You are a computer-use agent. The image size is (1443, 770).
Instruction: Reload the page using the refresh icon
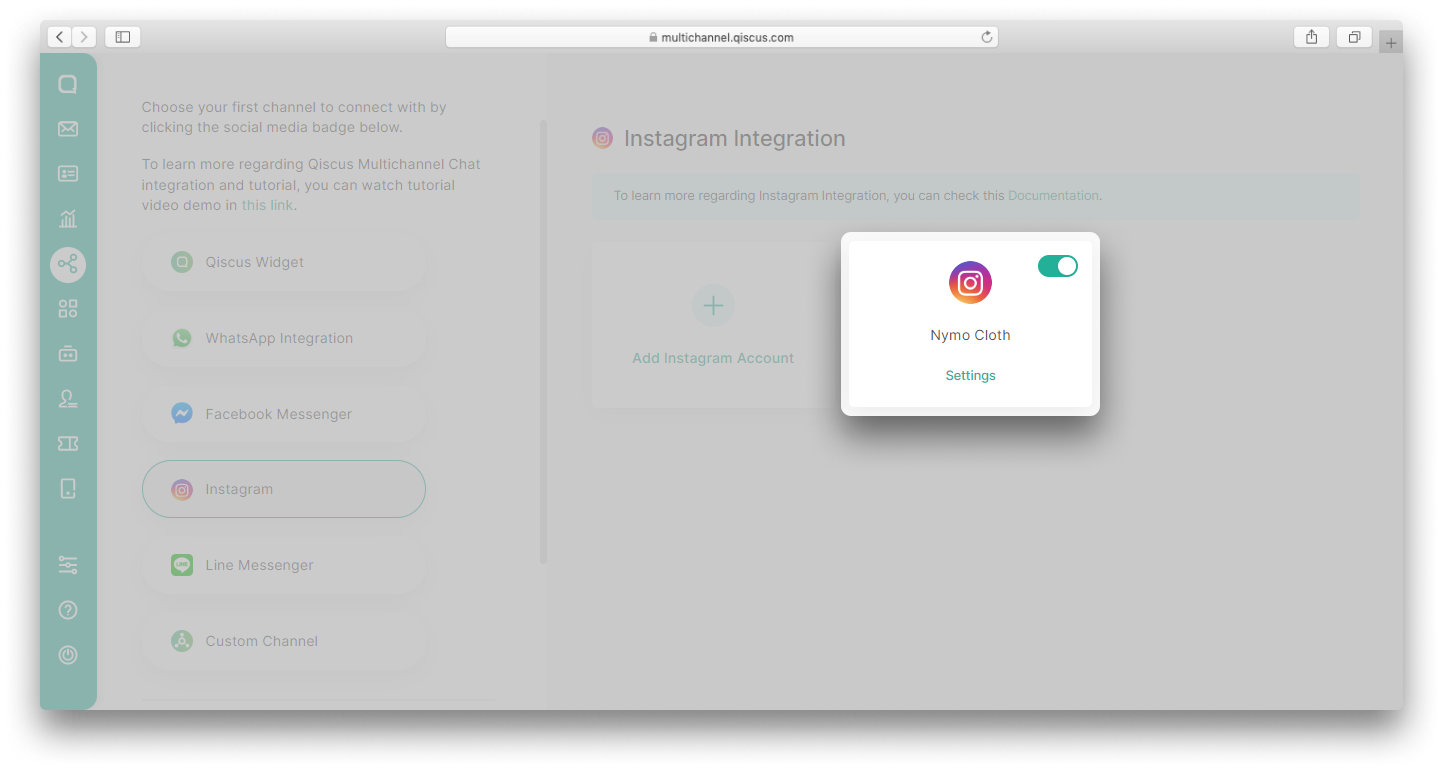tap(986, 37)
